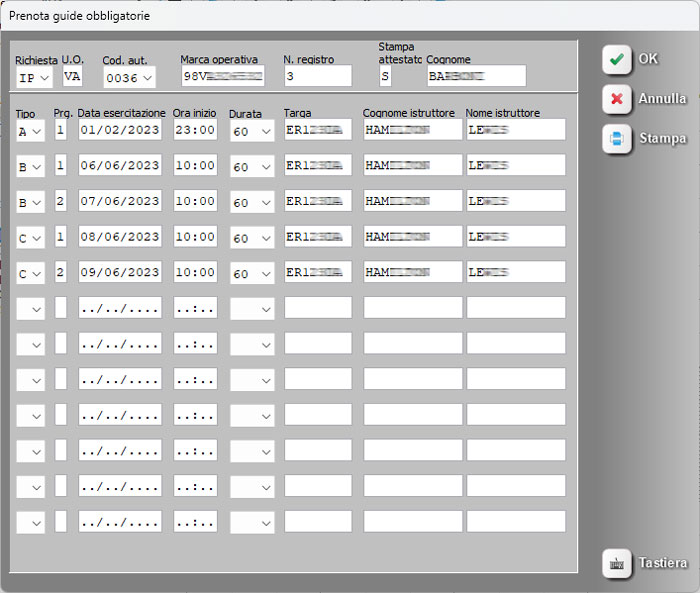
Task: Click the red X Annulla icon
Action: pos(617,99)
